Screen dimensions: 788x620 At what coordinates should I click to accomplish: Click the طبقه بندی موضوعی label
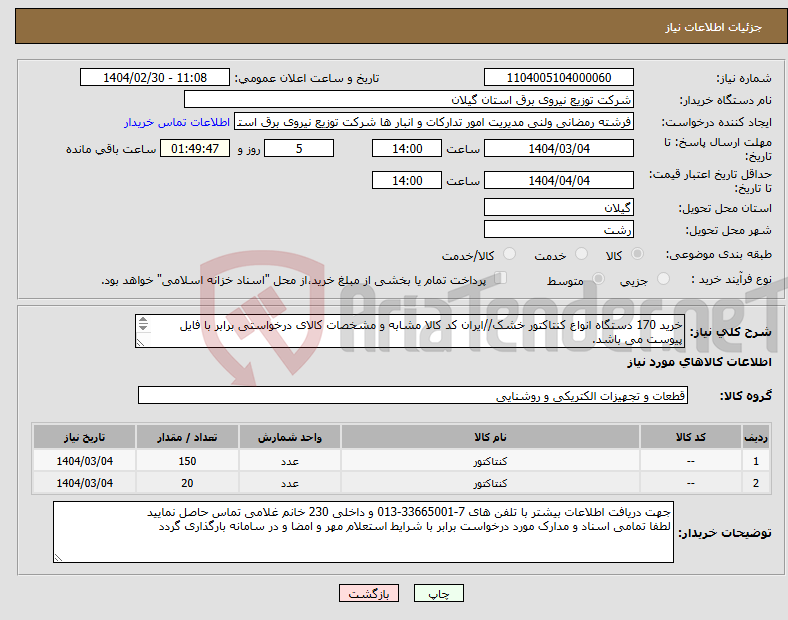pos(719,254)
